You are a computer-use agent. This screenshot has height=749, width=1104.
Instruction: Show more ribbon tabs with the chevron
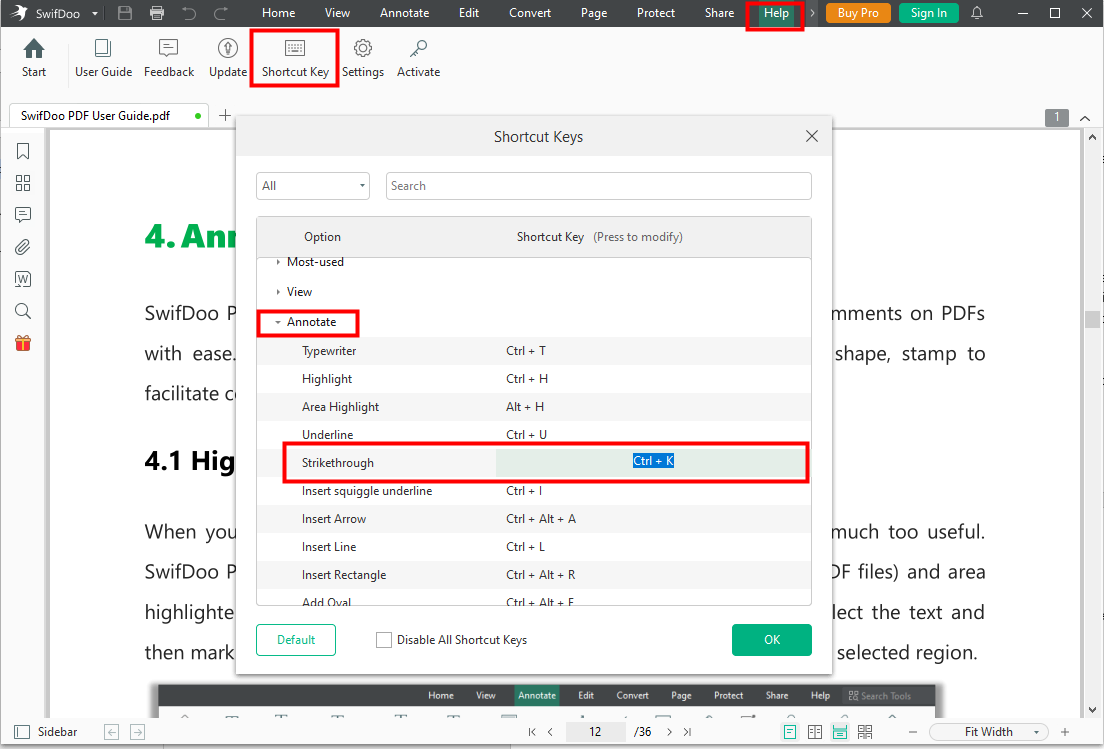(812, 13)
